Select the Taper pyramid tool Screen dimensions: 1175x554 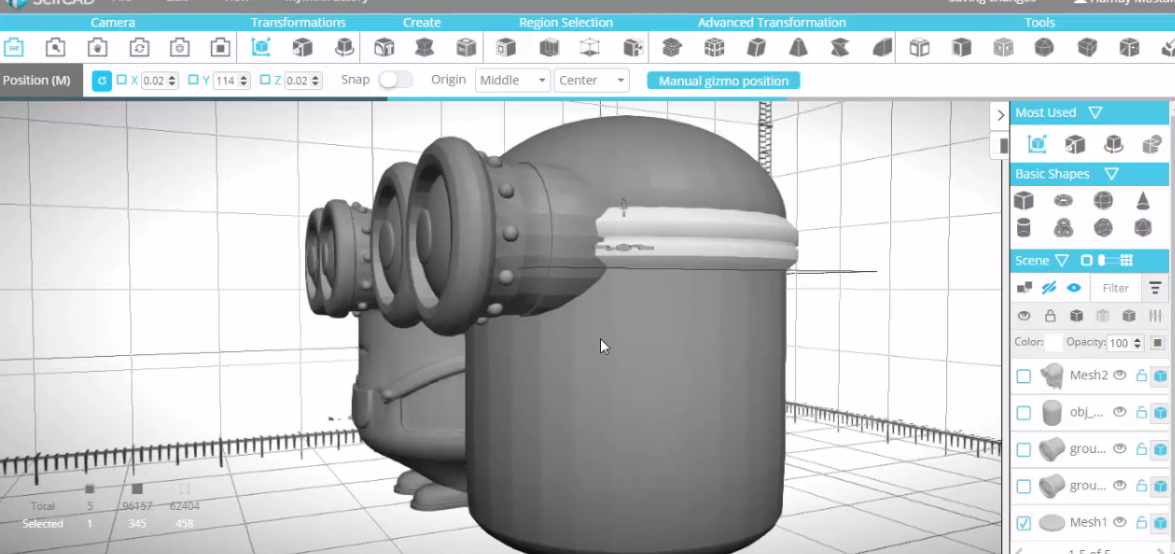[798, 48]
